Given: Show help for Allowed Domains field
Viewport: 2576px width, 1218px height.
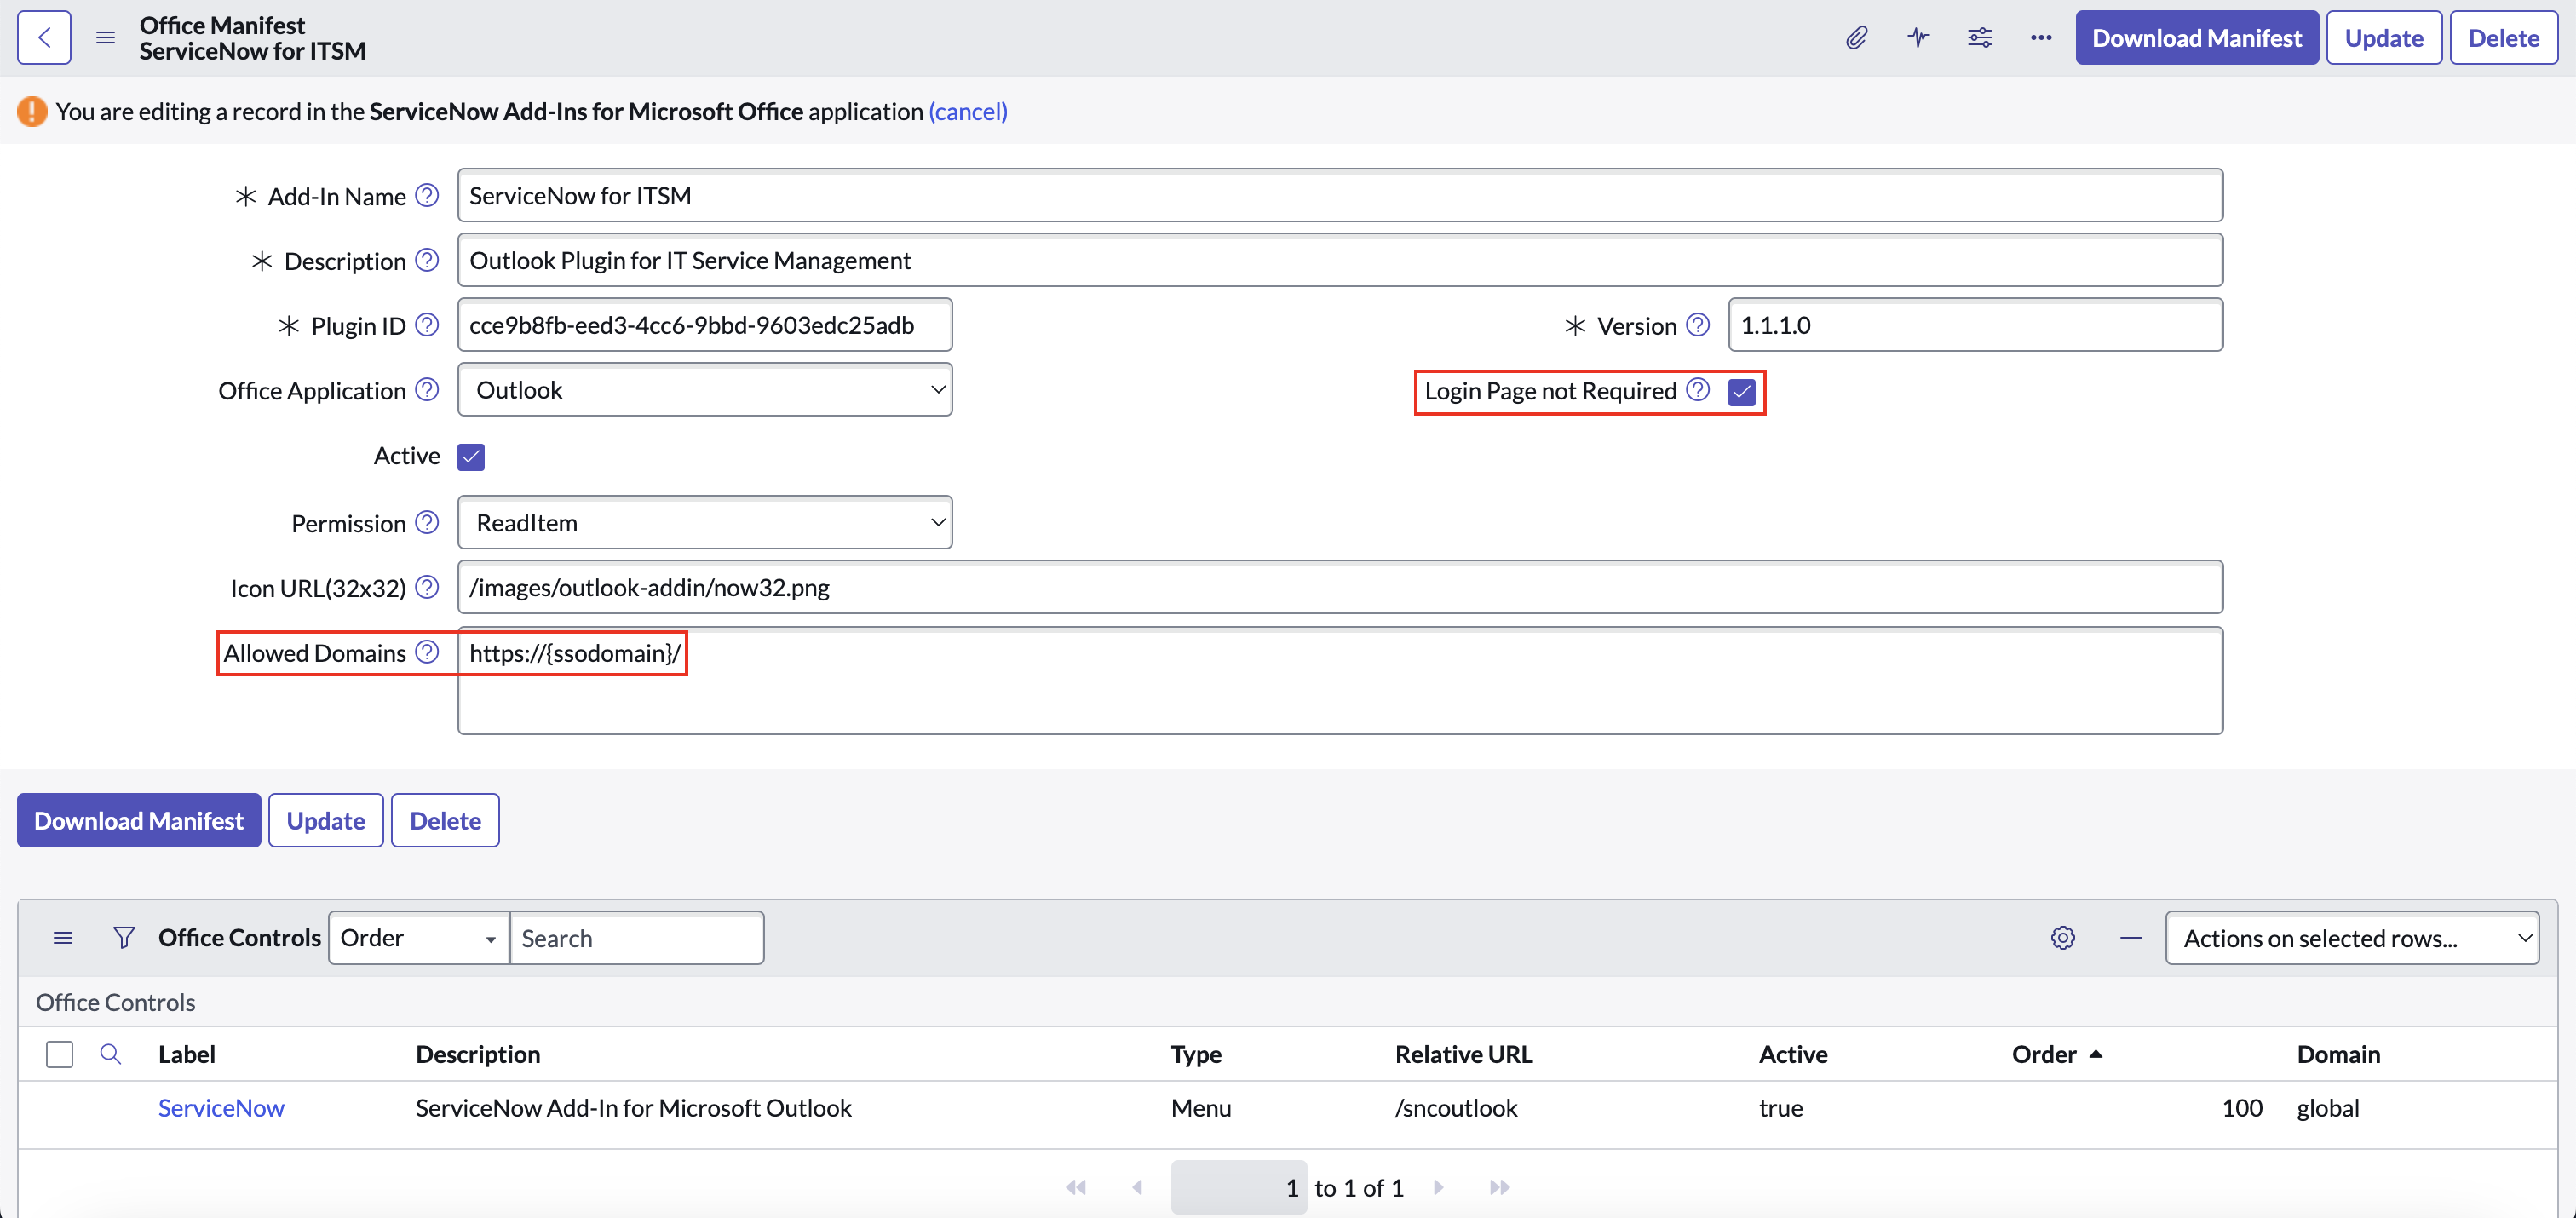Looking at the screenshot, I should [x=427, y=652].
